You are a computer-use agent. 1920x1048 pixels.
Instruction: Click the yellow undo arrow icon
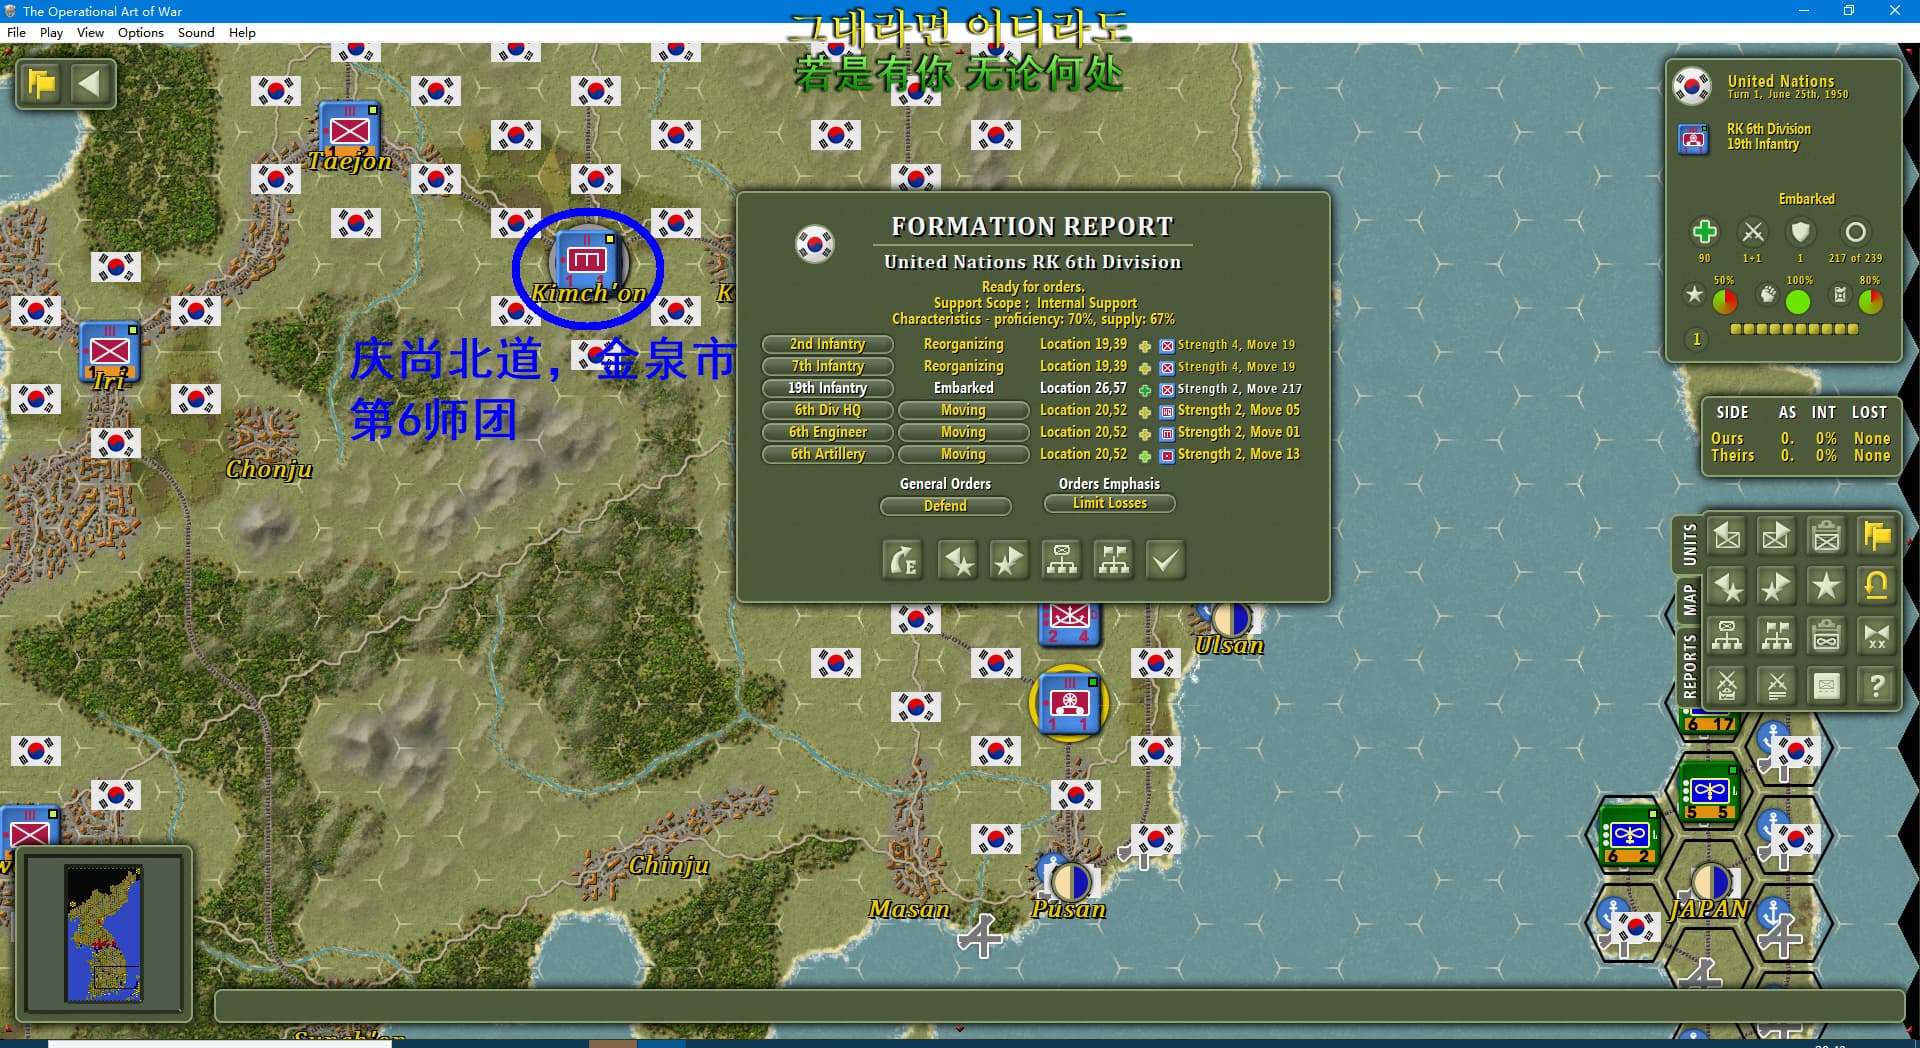[1876, 587]
